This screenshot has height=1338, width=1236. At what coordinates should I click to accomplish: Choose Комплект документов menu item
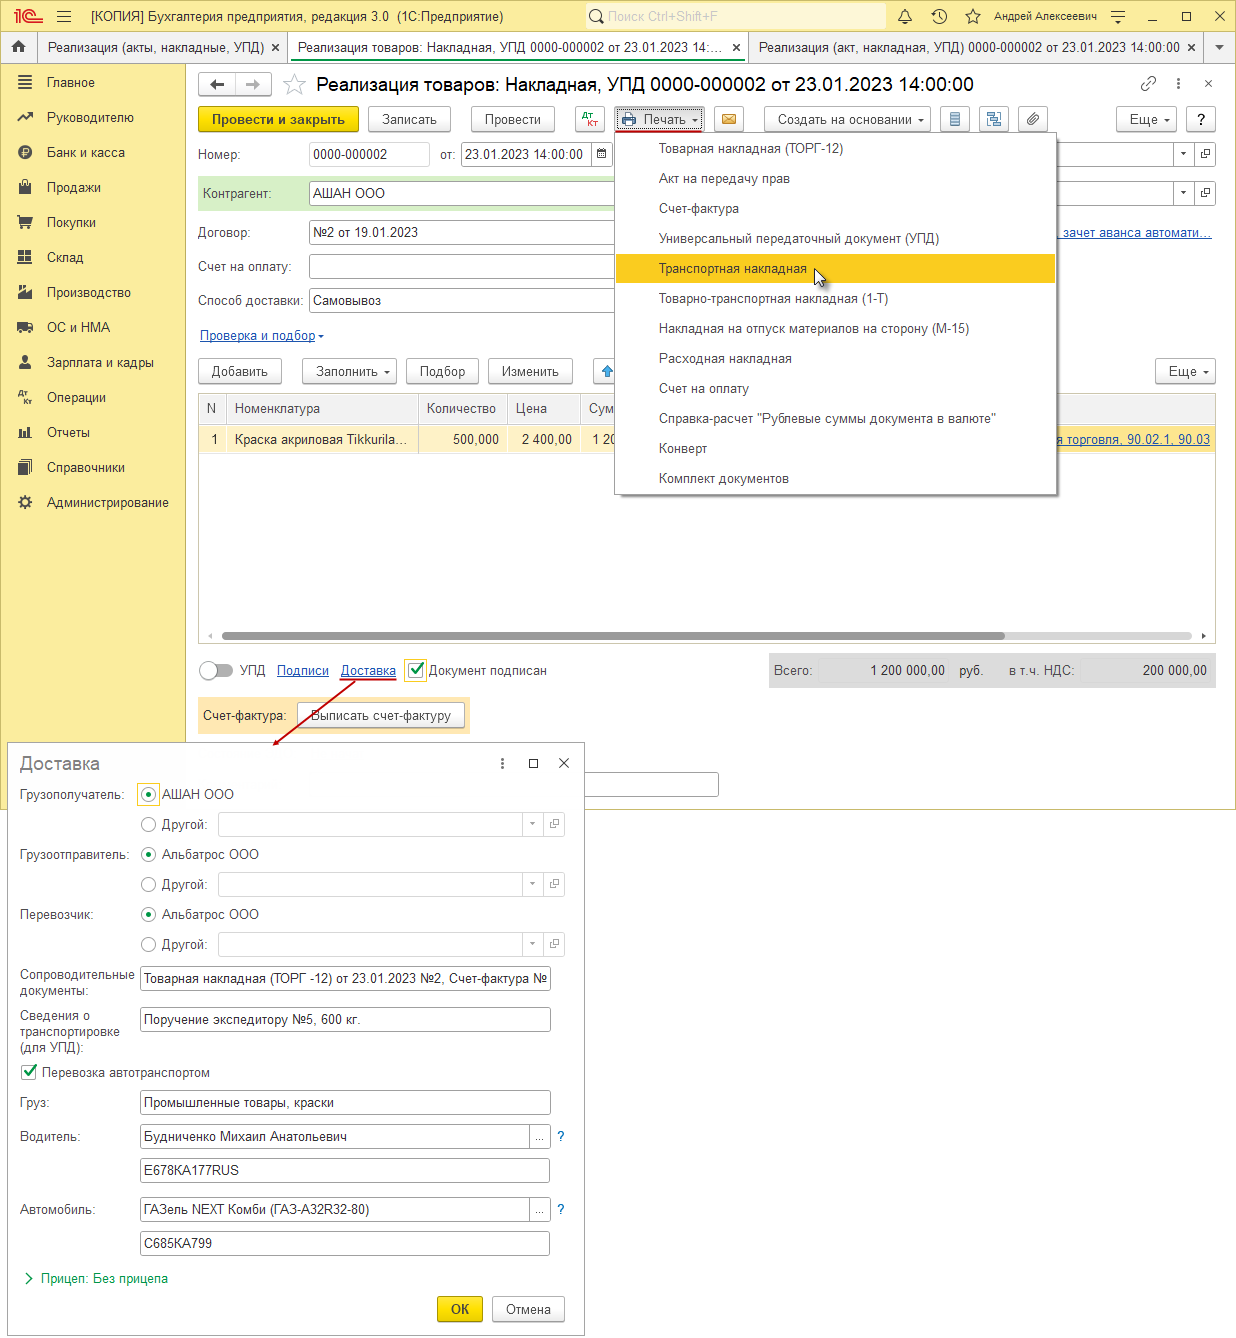[x=835, y=478]
